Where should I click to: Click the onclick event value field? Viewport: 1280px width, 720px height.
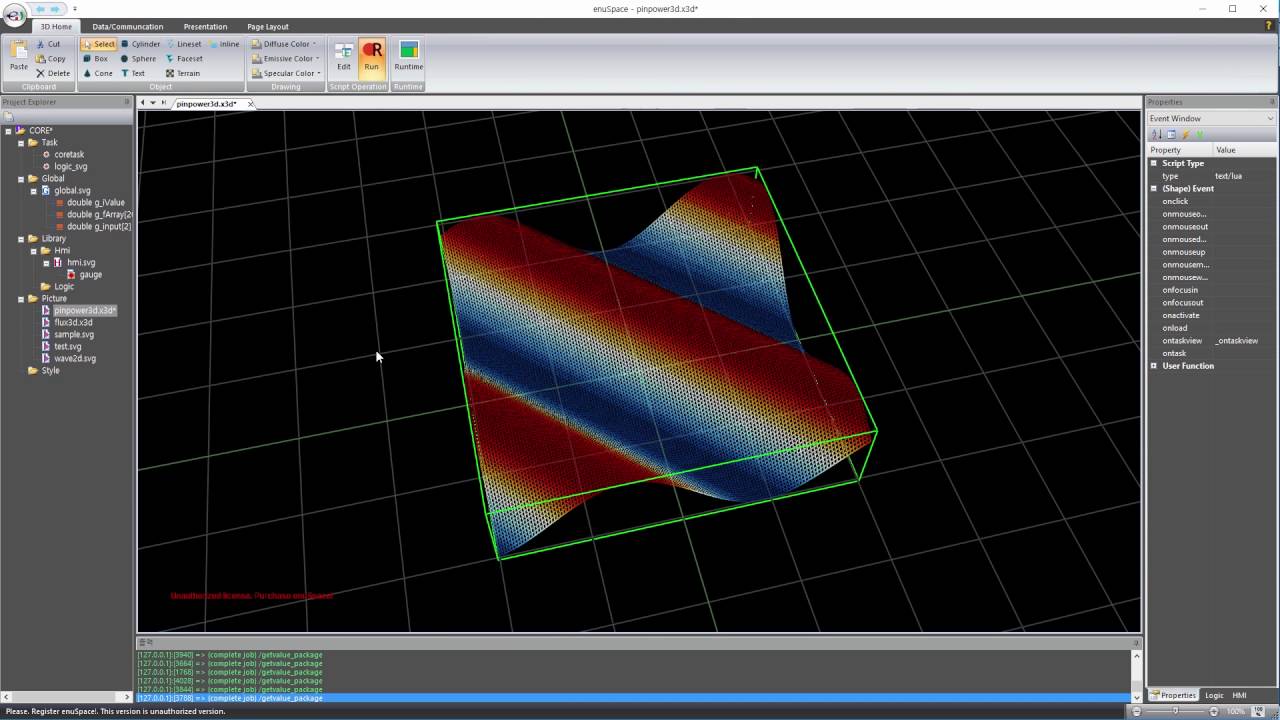coord(1243,201)
